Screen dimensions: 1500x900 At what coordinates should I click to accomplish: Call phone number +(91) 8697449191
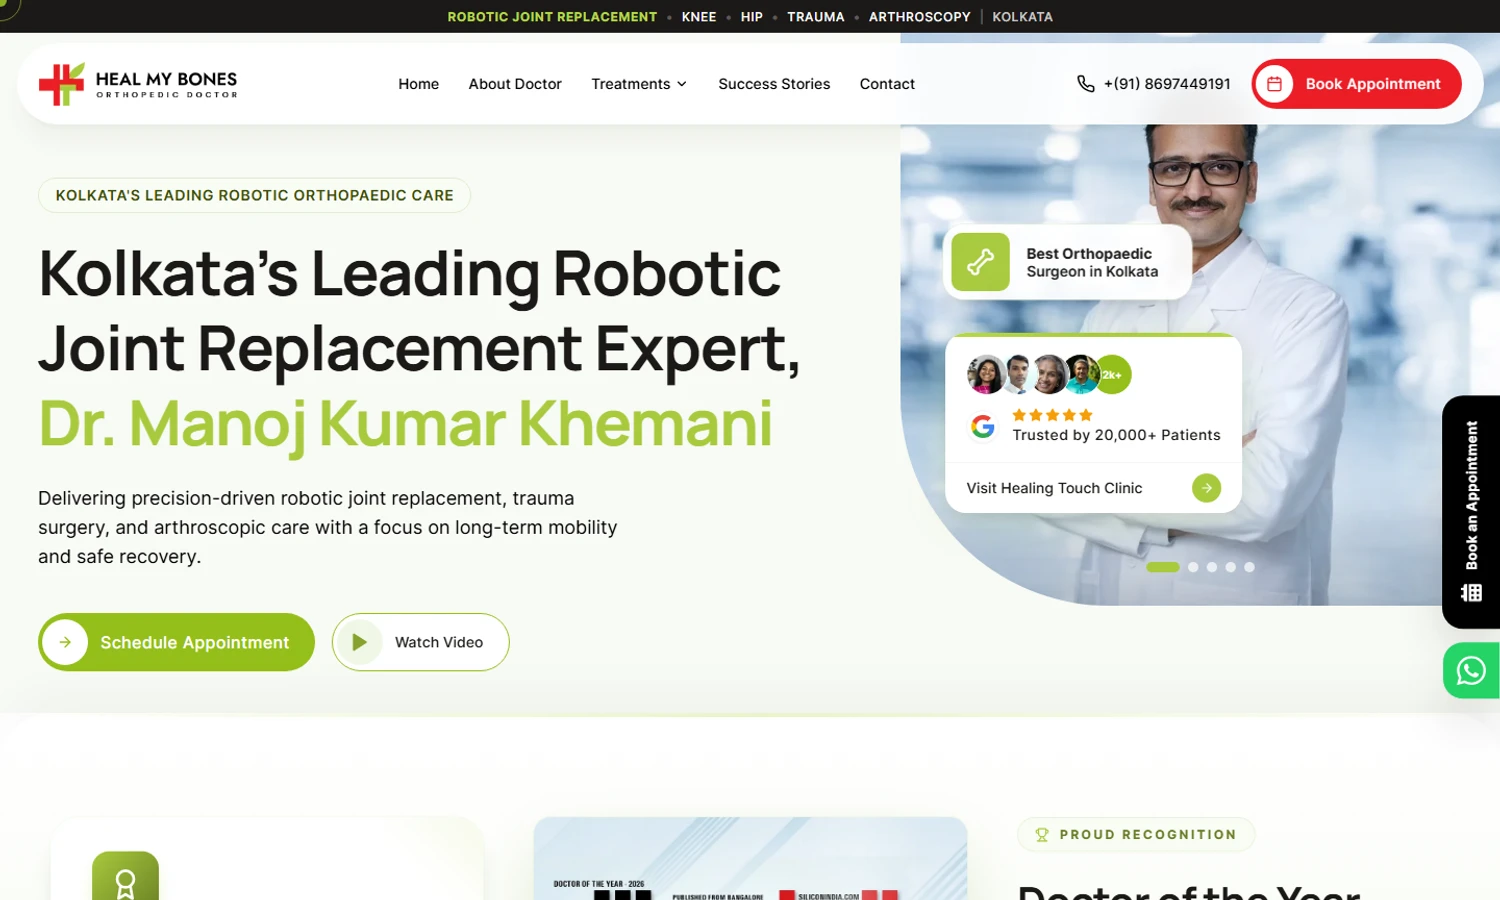(x=1167, y=84)
